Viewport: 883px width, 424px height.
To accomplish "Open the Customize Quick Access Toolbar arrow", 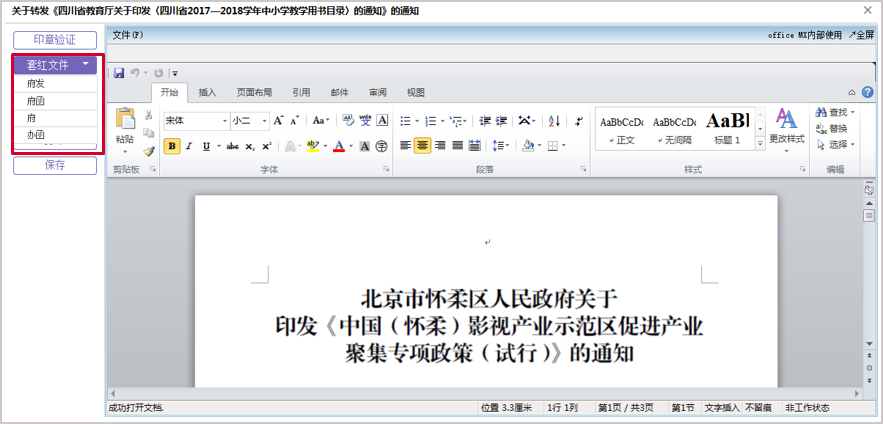I will [175, 73].
